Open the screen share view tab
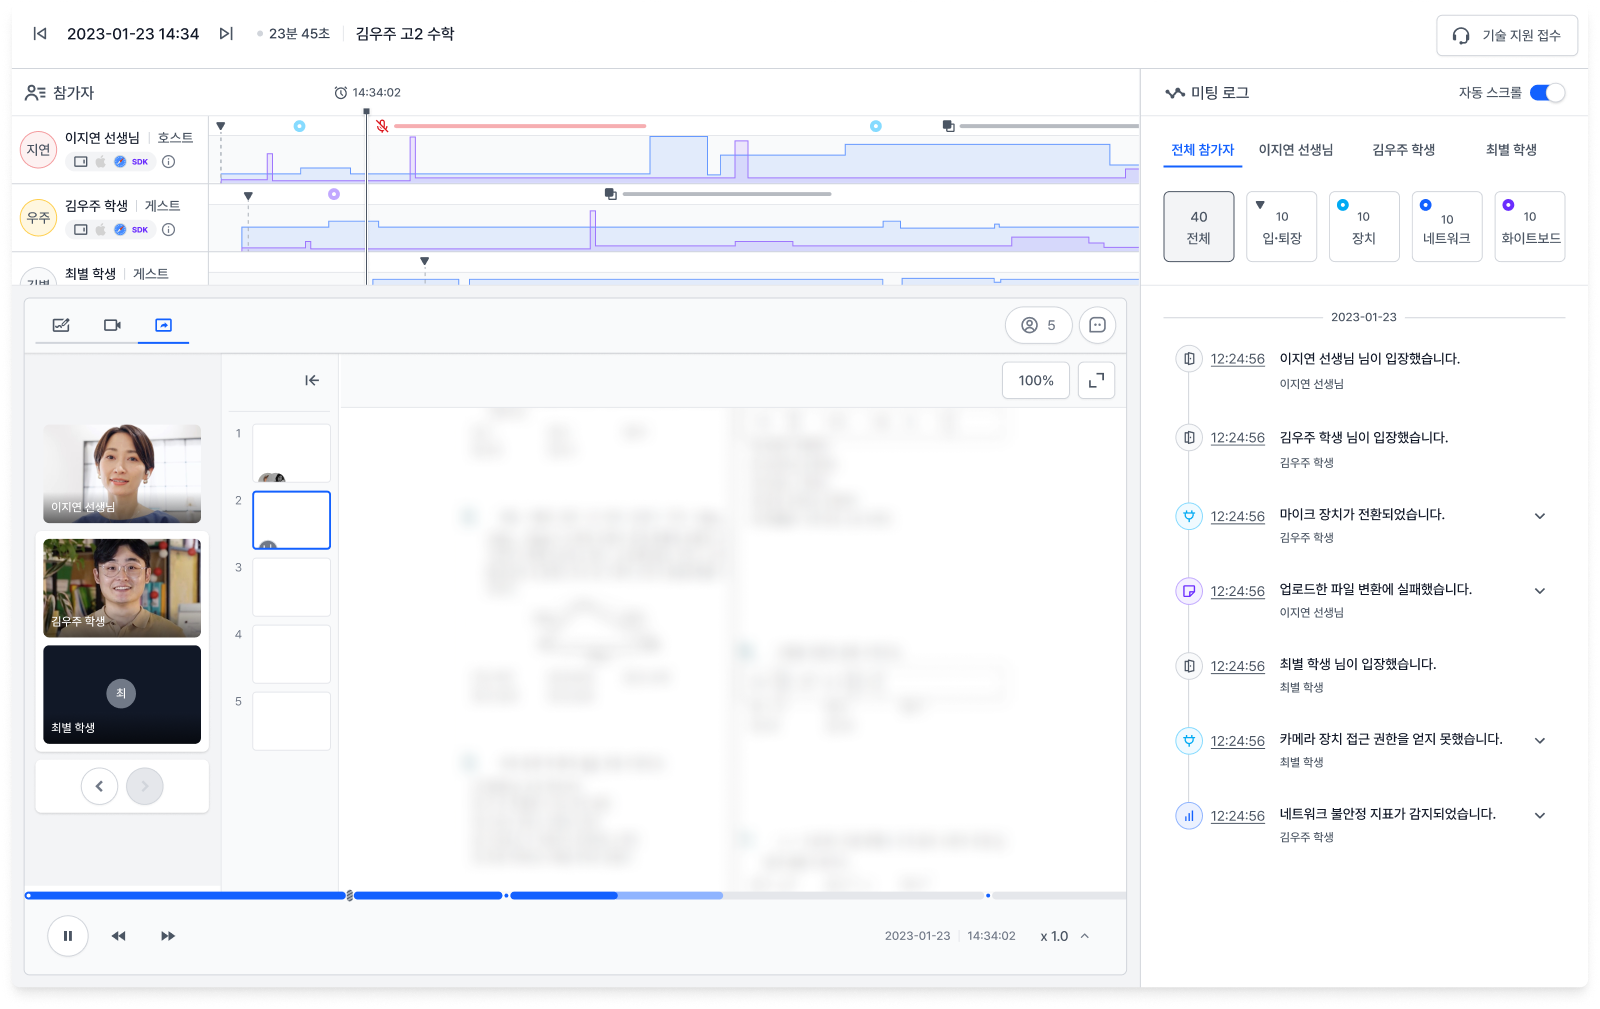Screen dimensions: 1600x1009 tap(163, 325)
